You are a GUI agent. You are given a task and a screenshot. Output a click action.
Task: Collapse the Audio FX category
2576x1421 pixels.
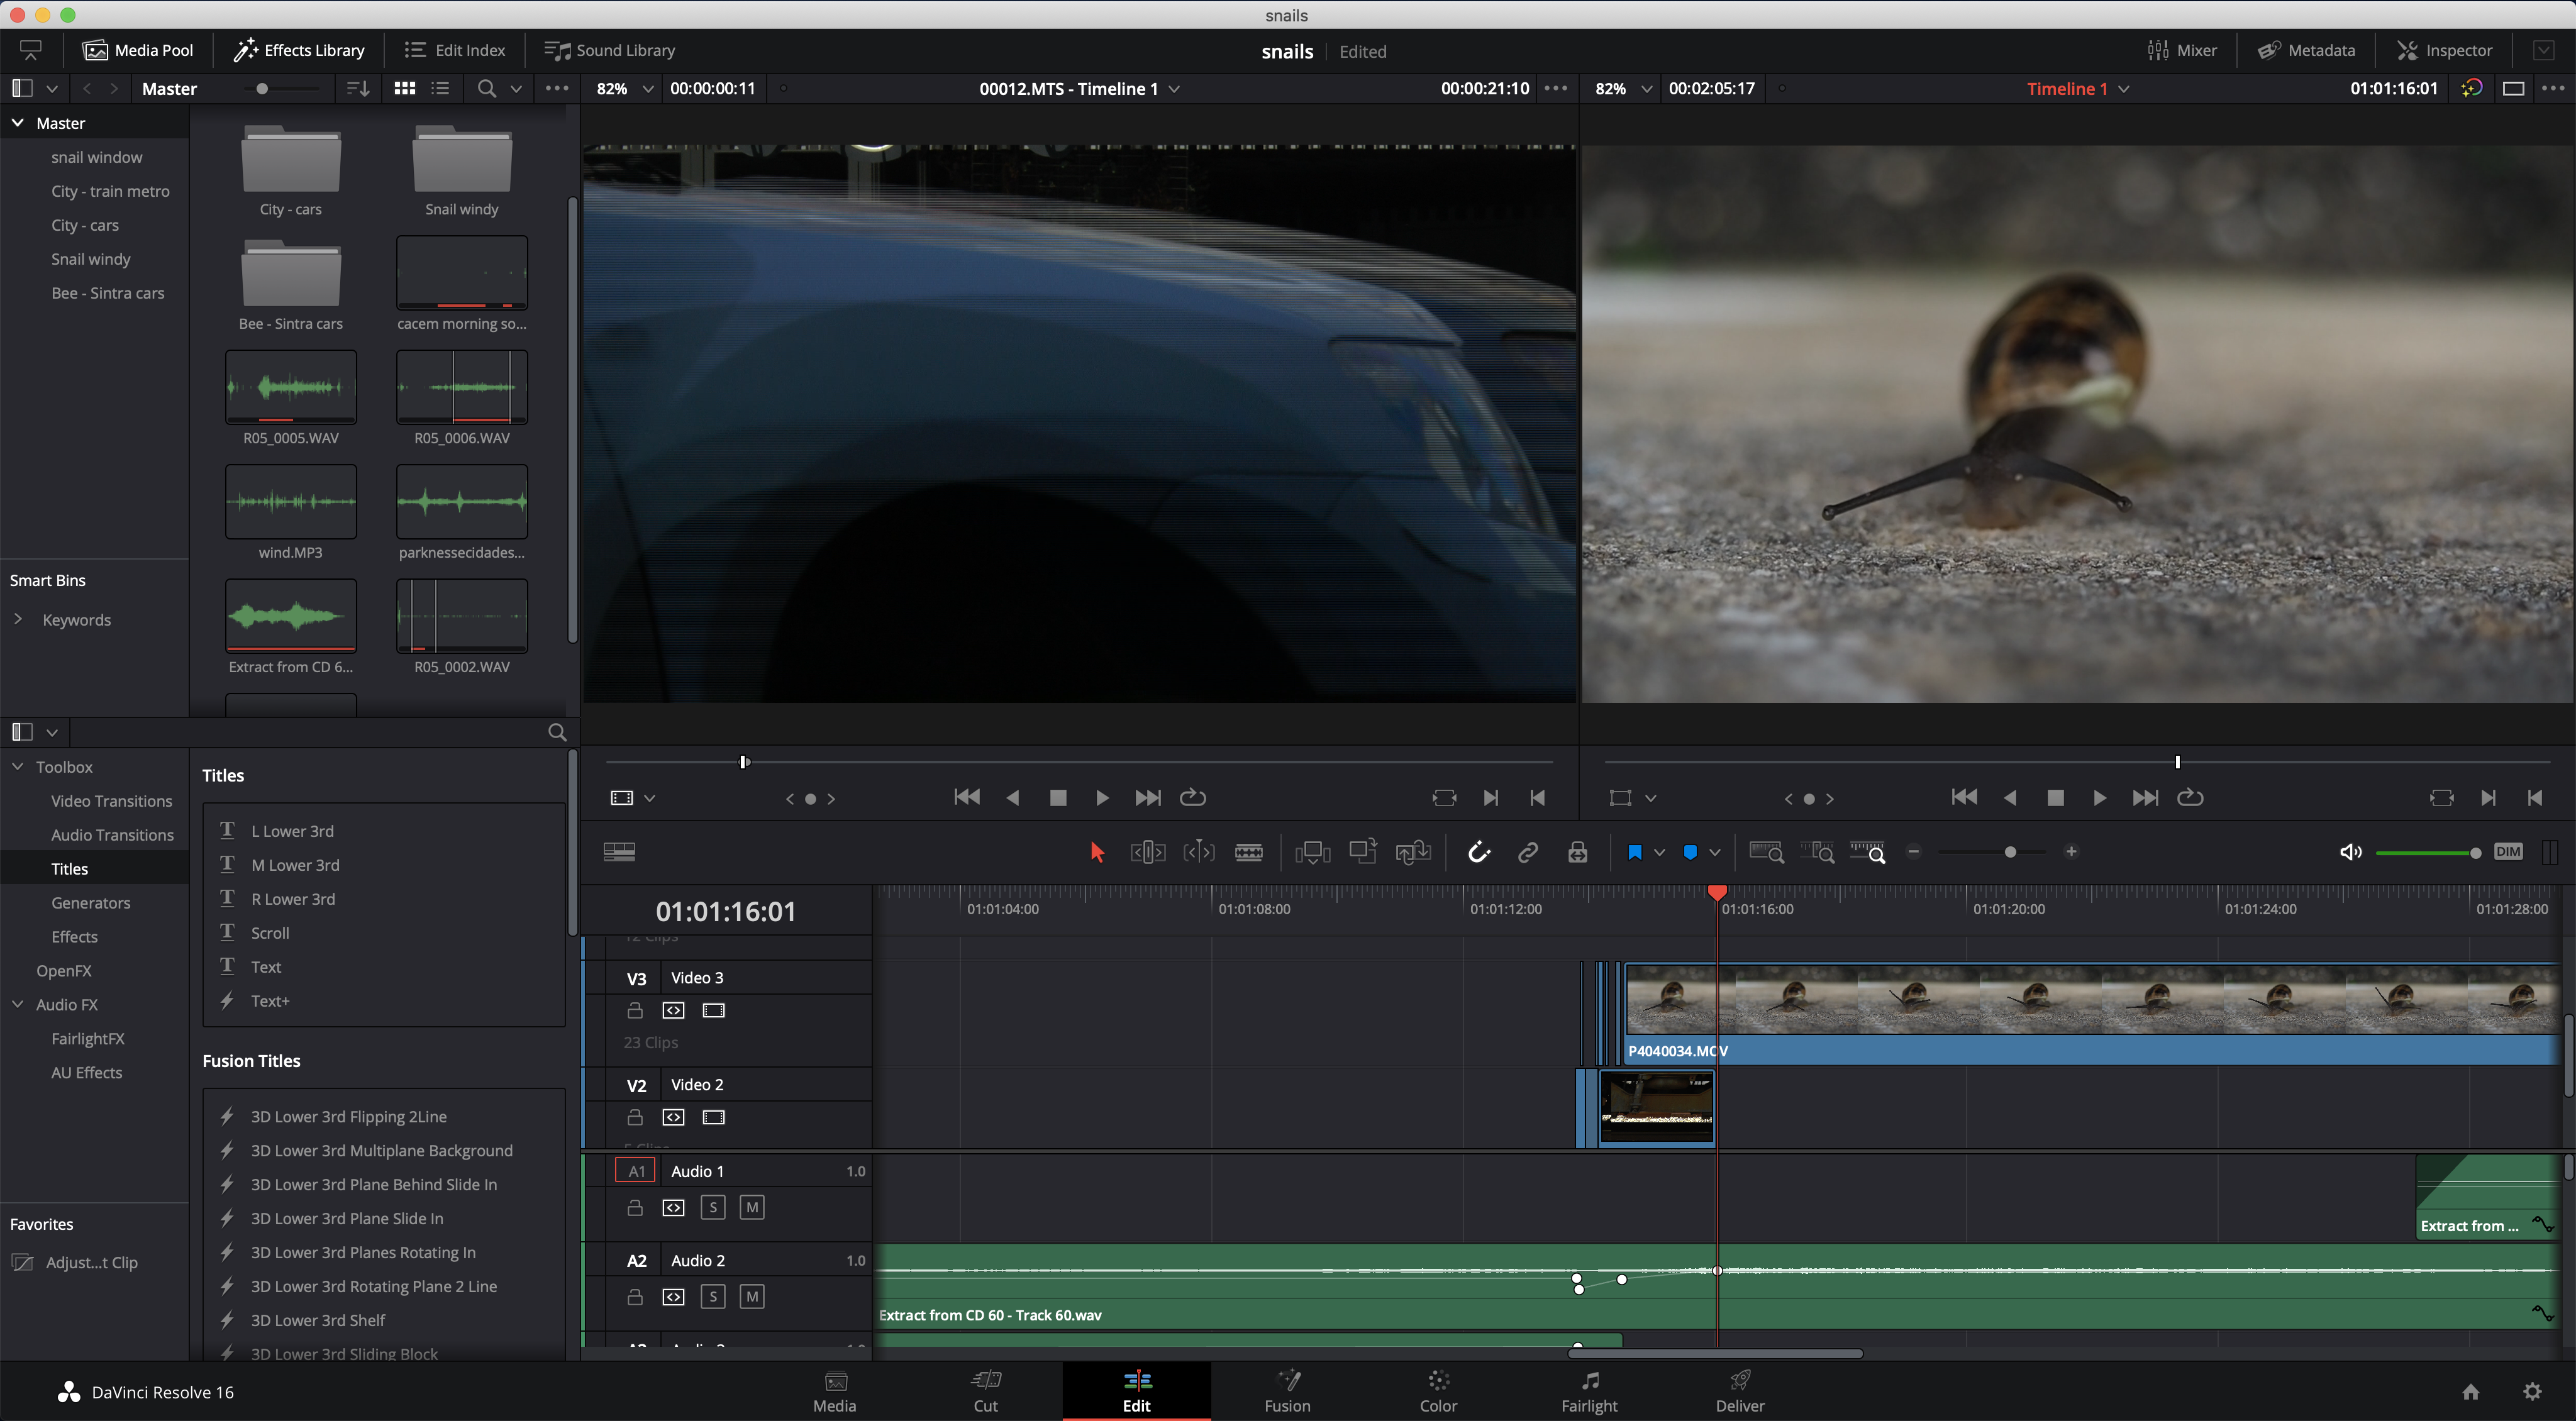18,1004
